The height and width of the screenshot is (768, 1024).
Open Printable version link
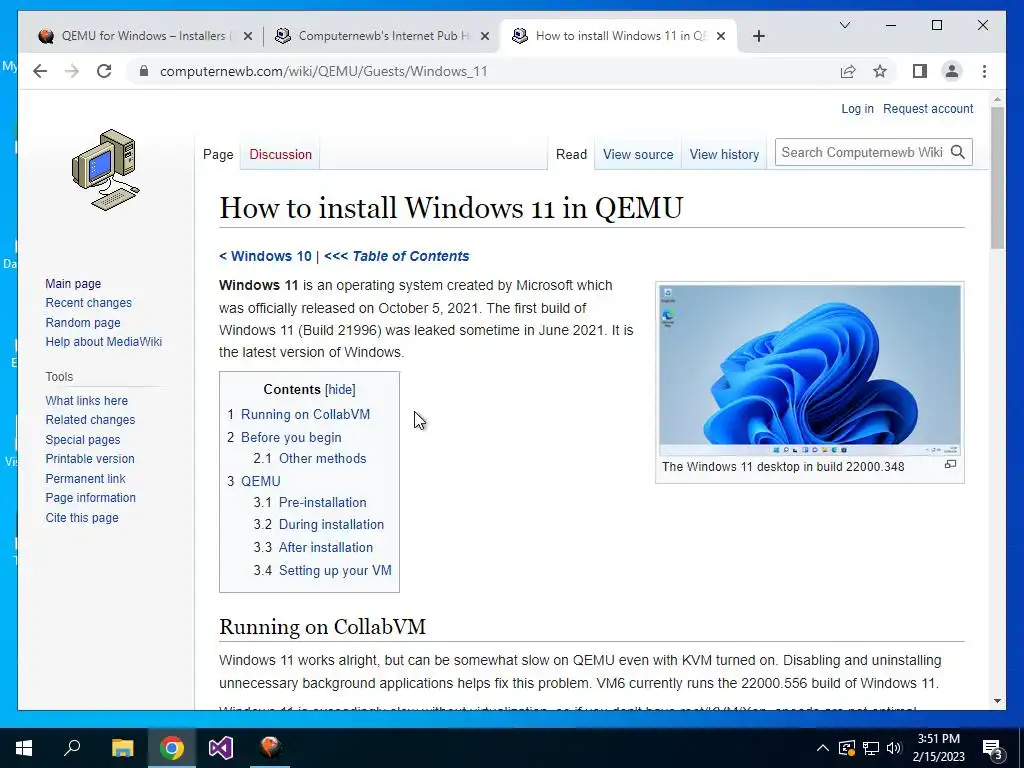click(89, 458)
